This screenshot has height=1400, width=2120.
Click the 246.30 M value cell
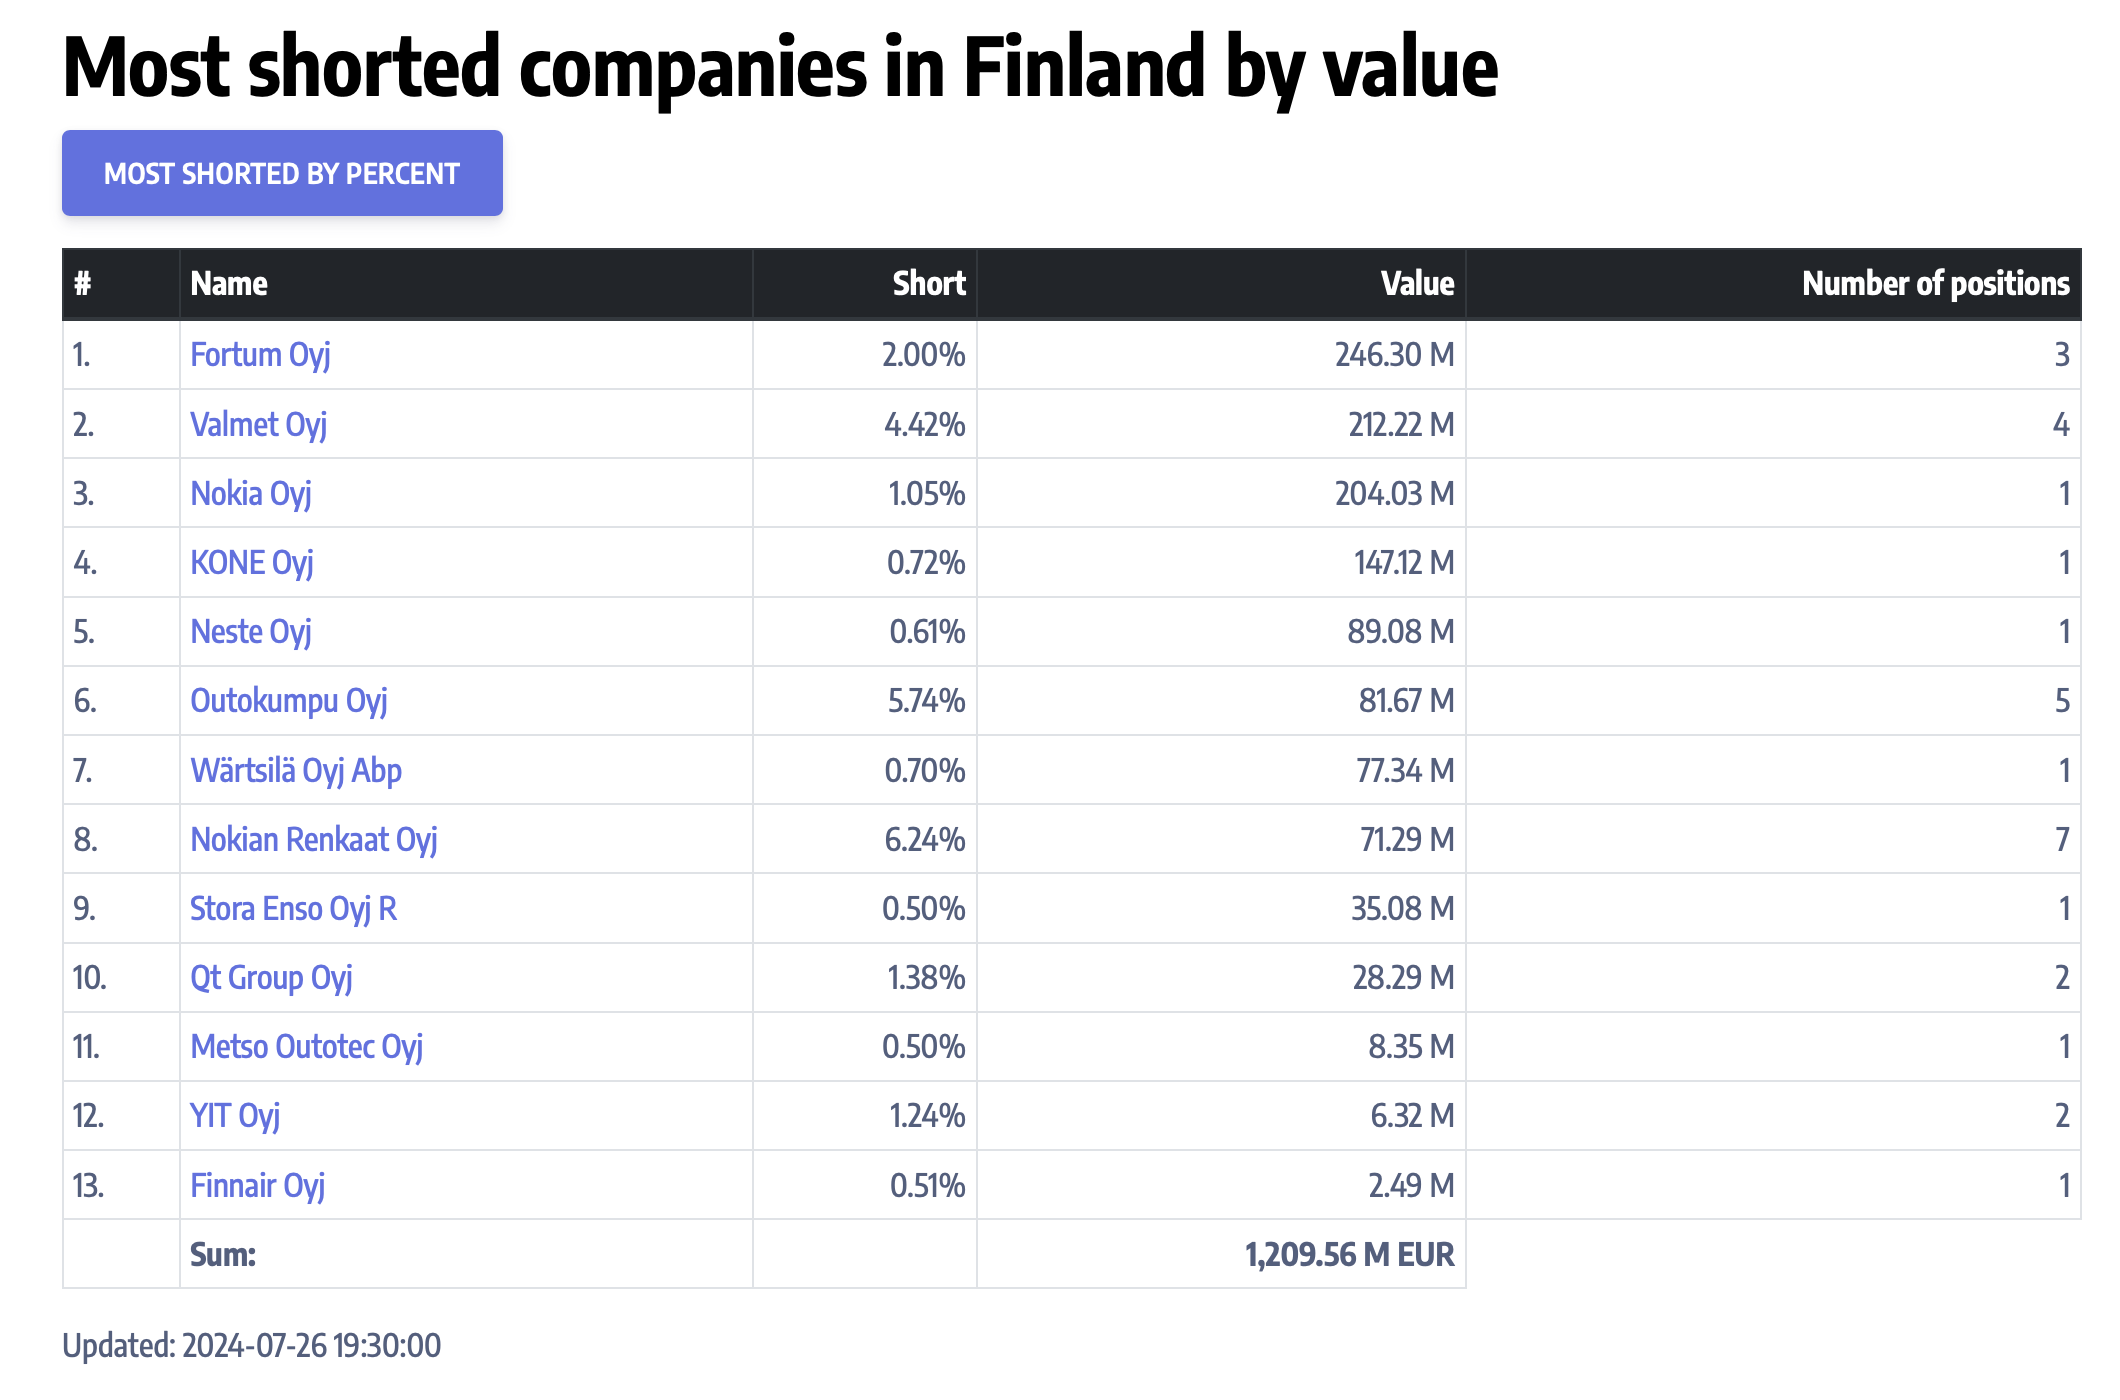click(x=1394, y=355)
